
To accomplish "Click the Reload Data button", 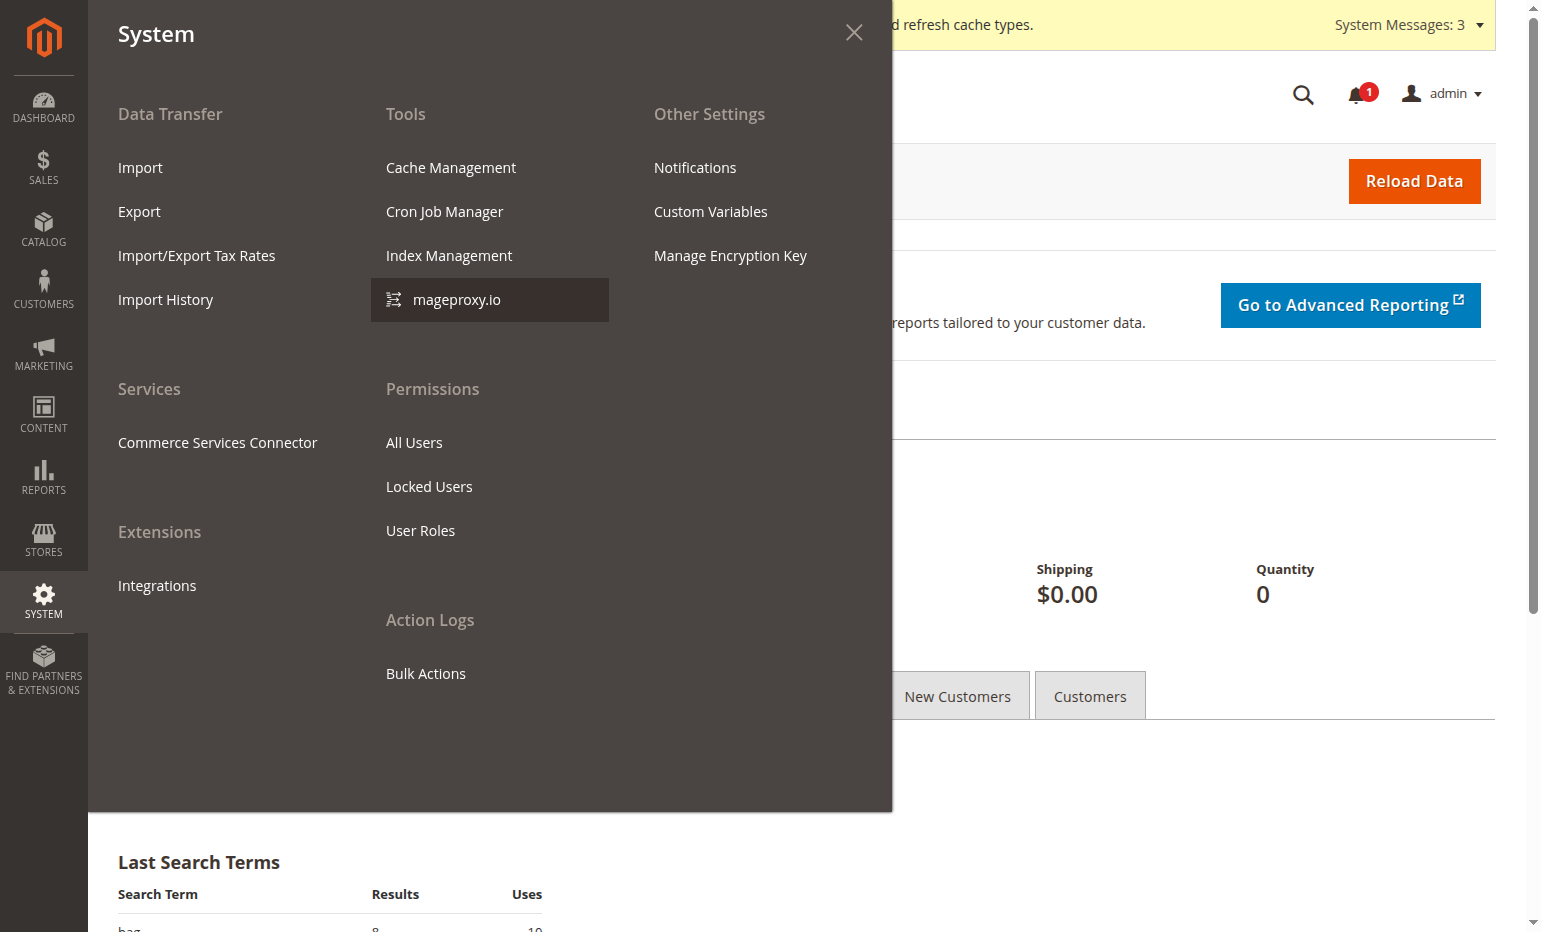I will click(x=1414, y=181).
